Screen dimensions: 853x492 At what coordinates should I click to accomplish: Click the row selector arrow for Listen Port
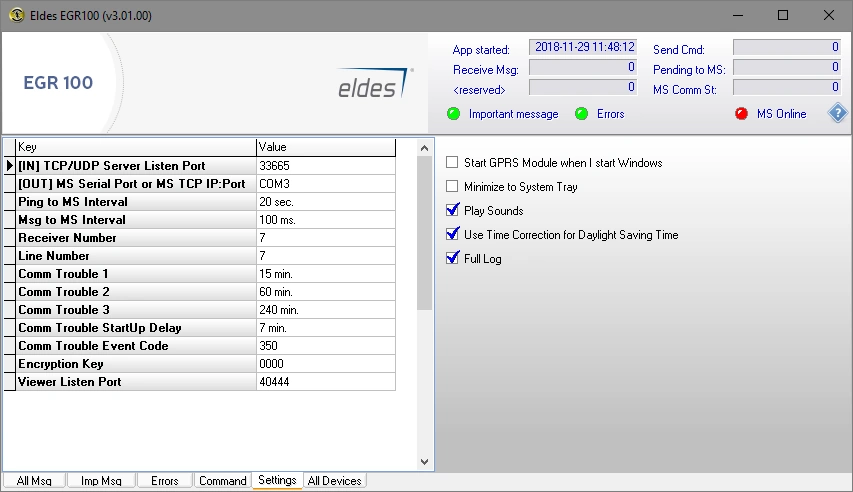click(x=9, y=165)
